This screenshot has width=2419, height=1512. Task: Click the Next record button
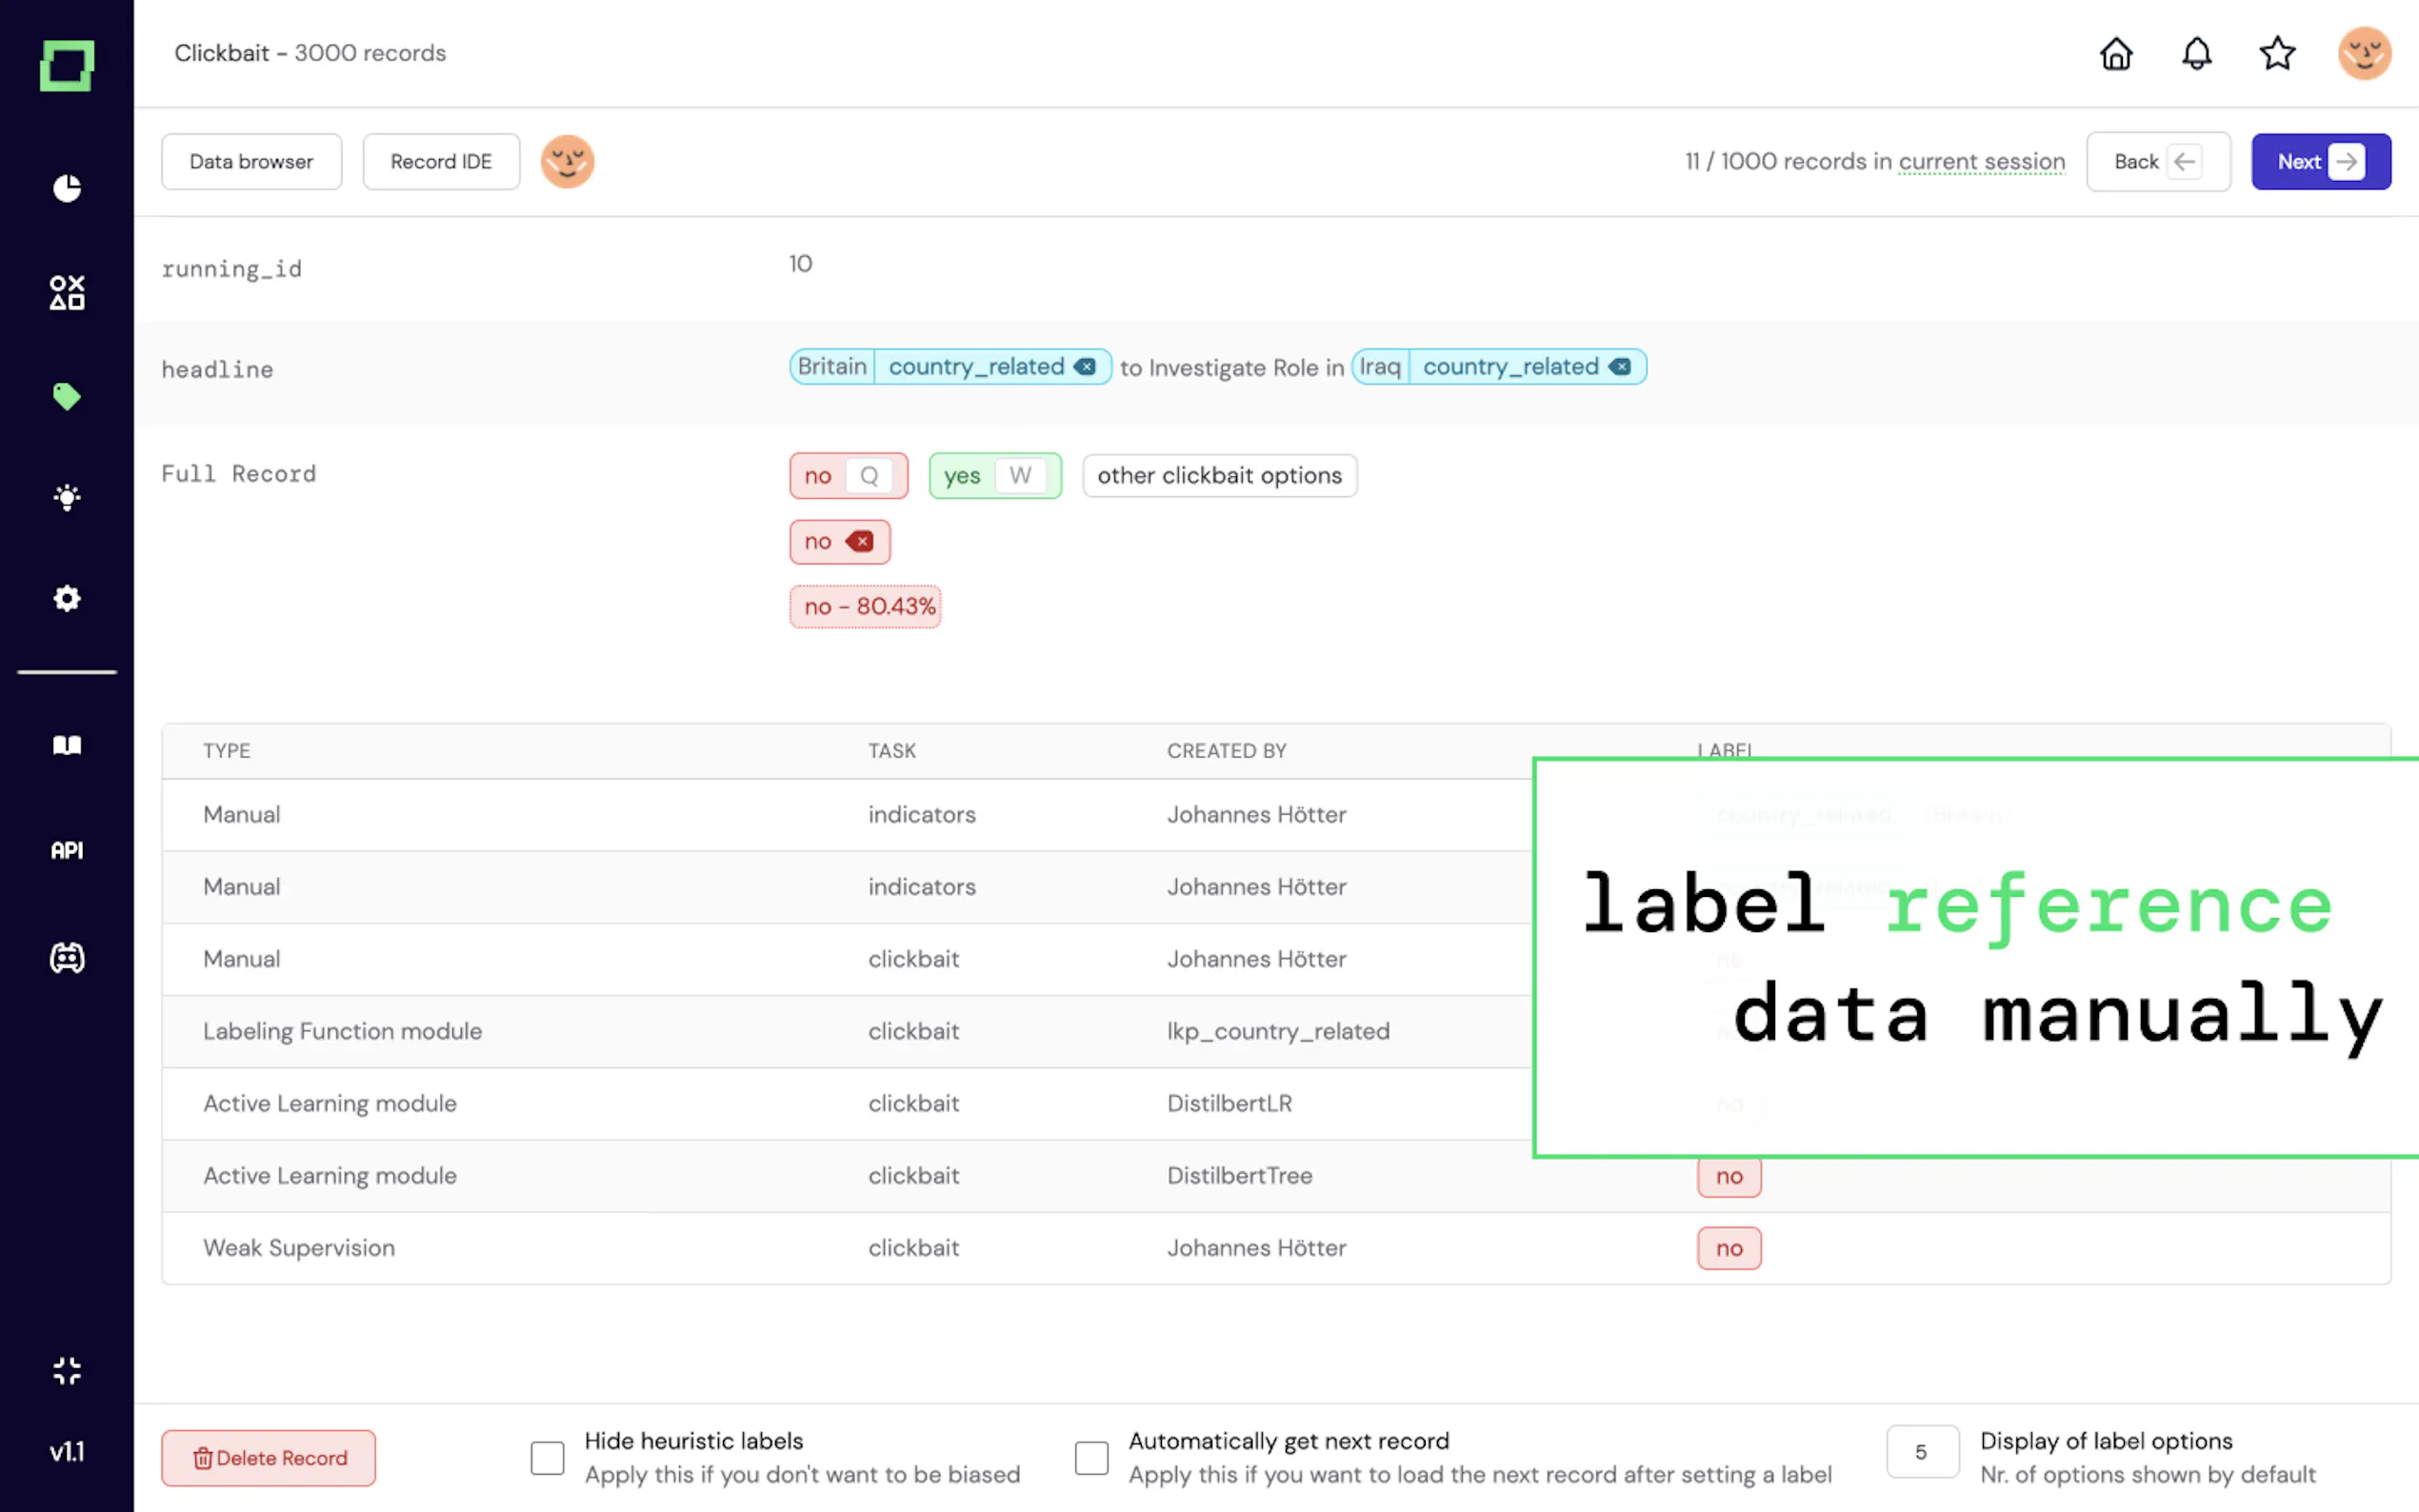(x=2320, y=162)
